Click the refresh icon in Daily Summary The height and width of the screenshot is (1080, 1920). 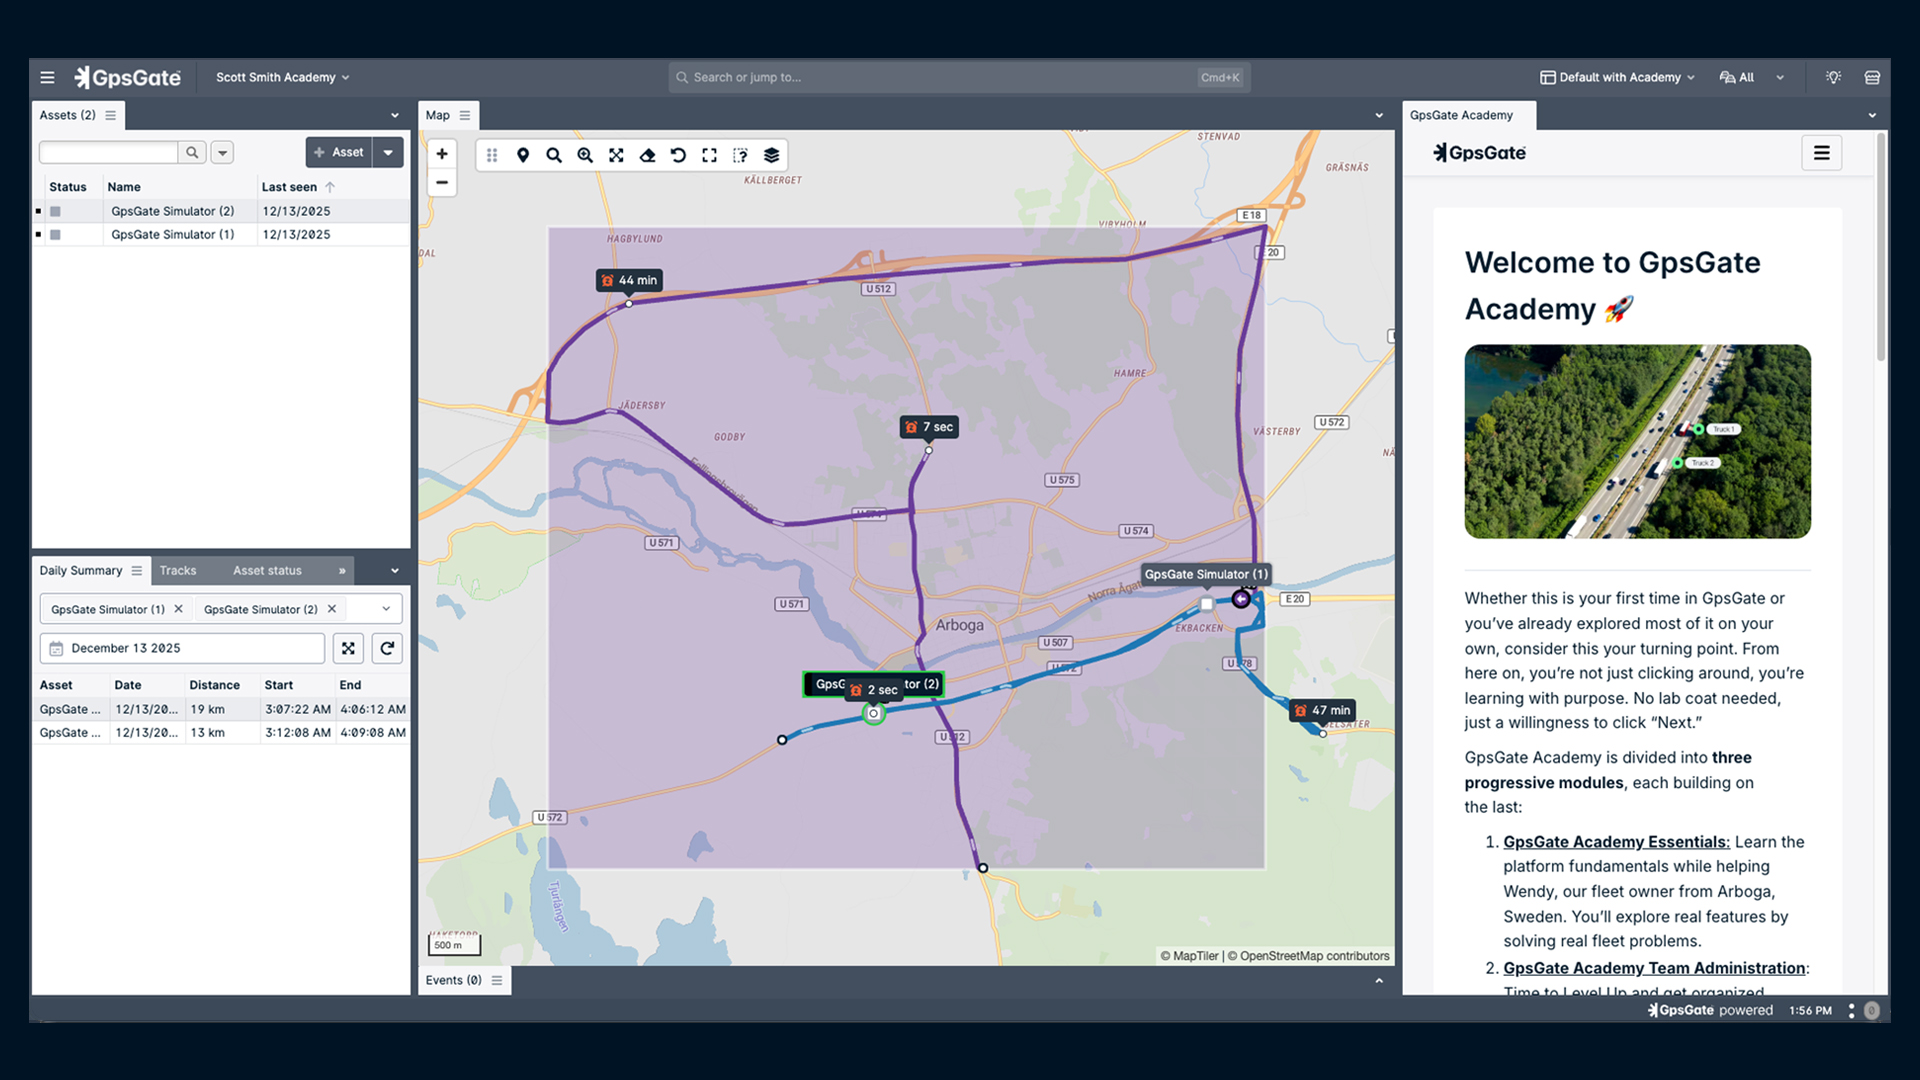[387, 648]
